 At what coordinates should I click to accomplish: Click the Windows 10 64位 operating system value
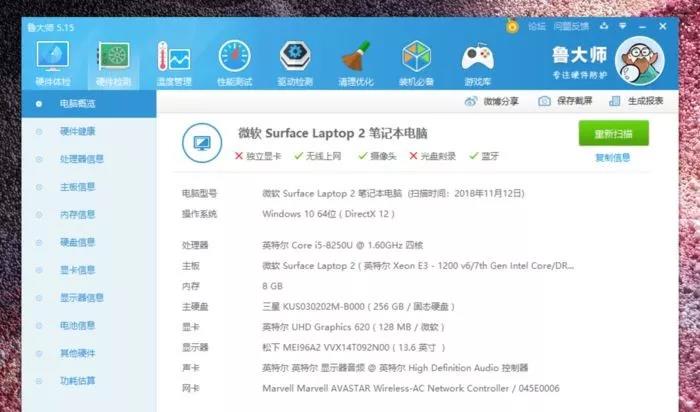[x=329, y=214]
